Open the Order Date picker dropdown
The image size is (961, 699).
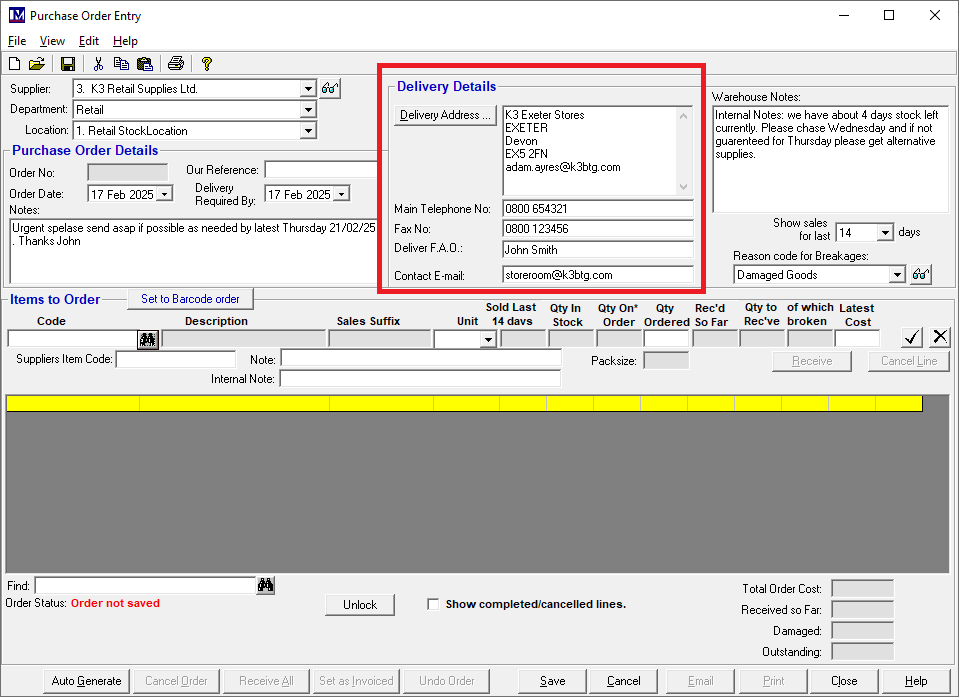coord(165,194)
